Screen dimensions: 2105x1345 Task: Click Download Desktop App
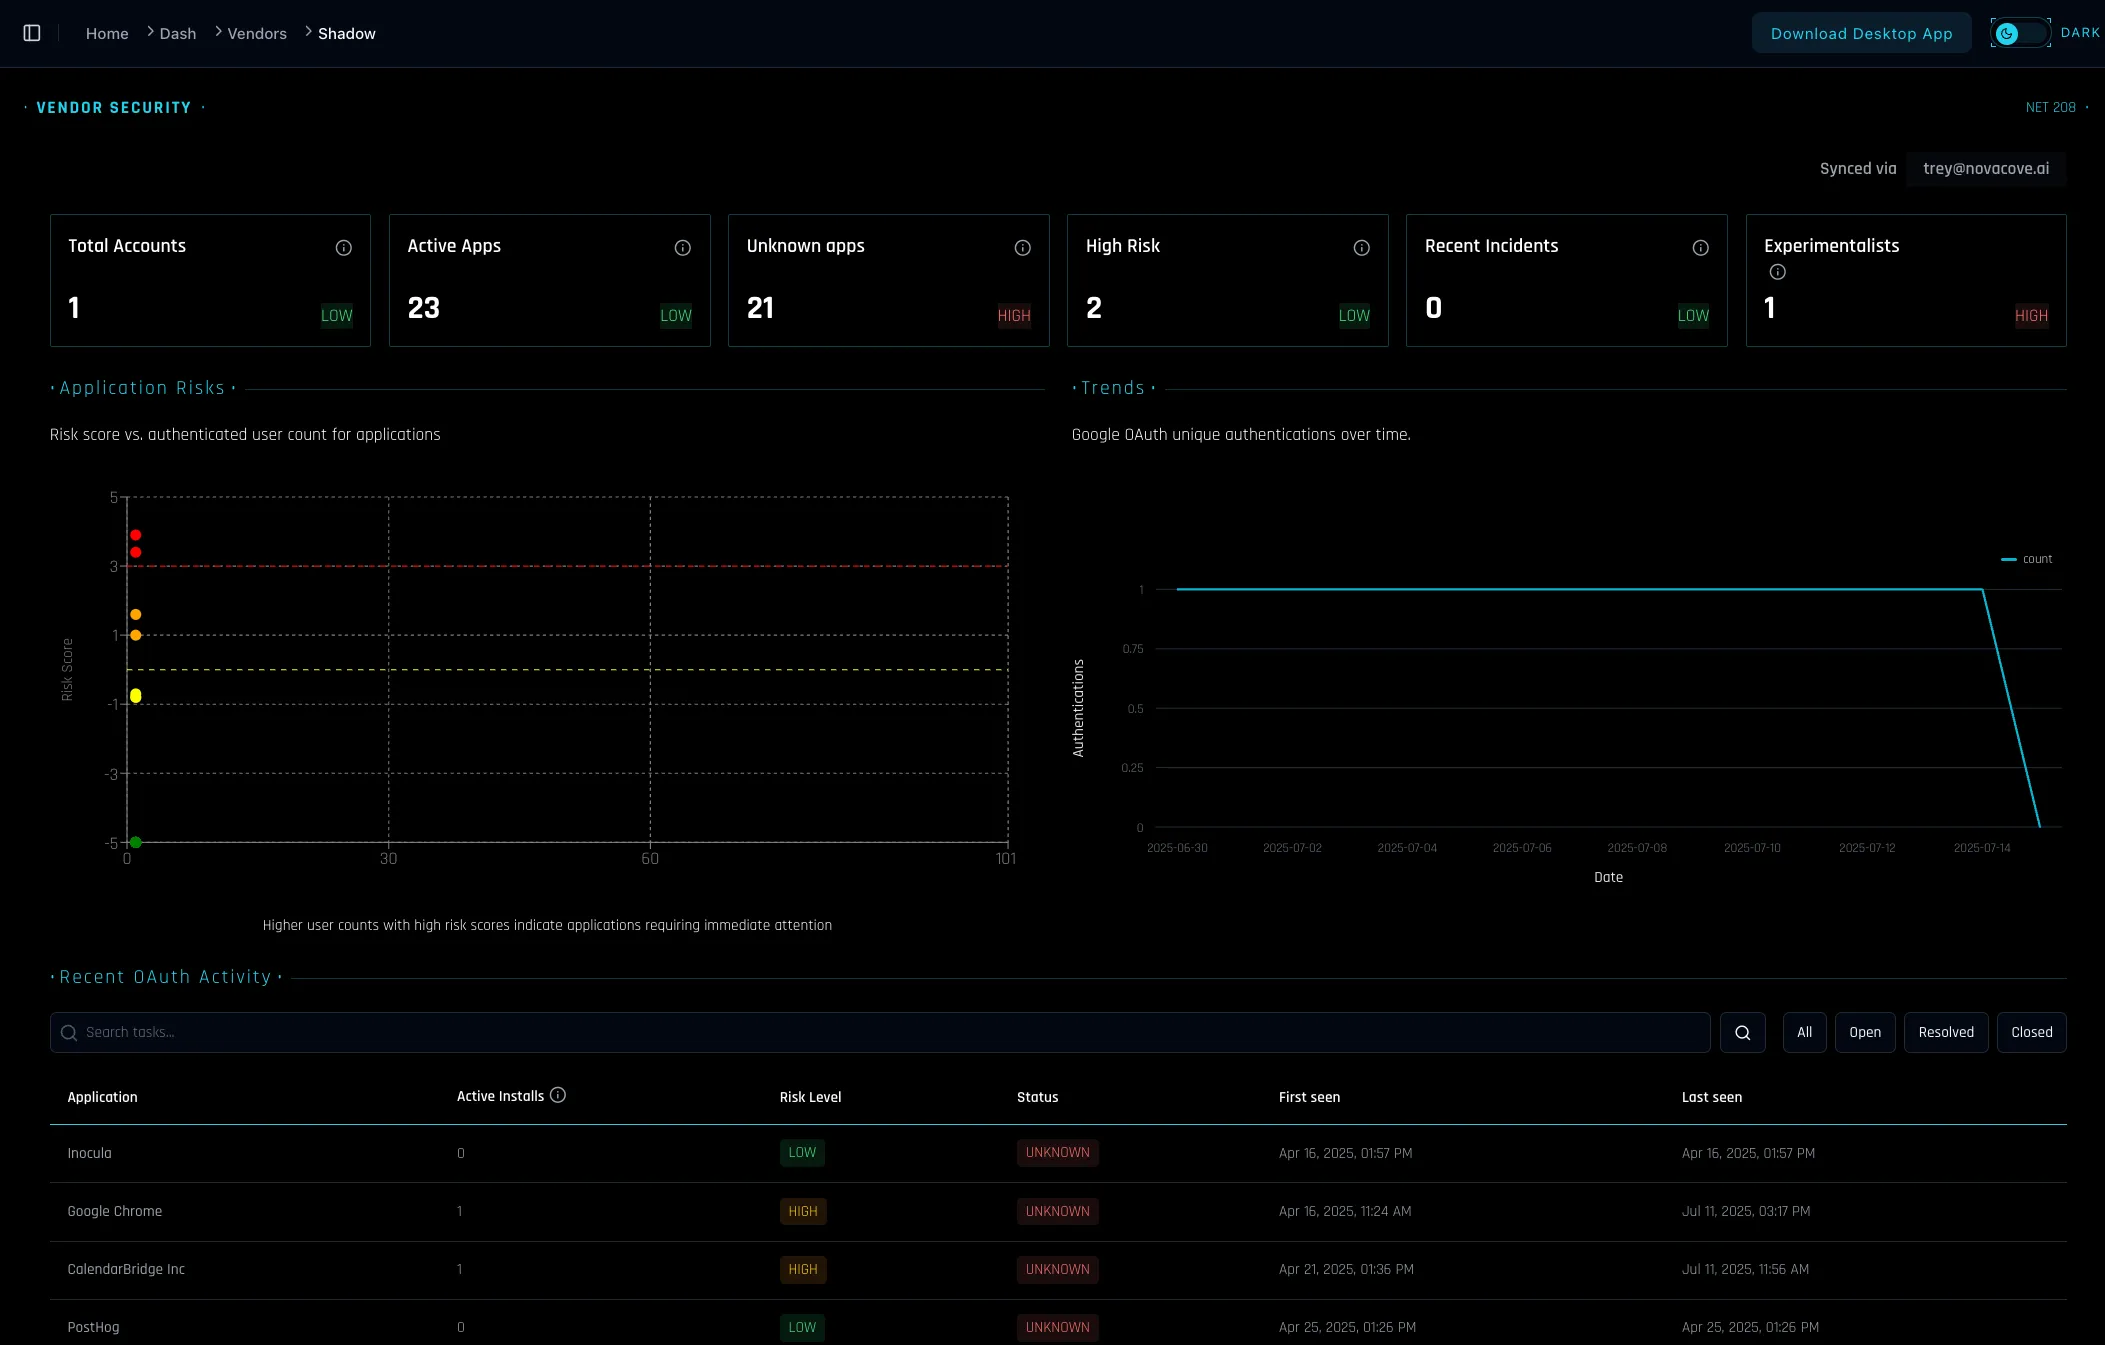tap(1861, 33)
